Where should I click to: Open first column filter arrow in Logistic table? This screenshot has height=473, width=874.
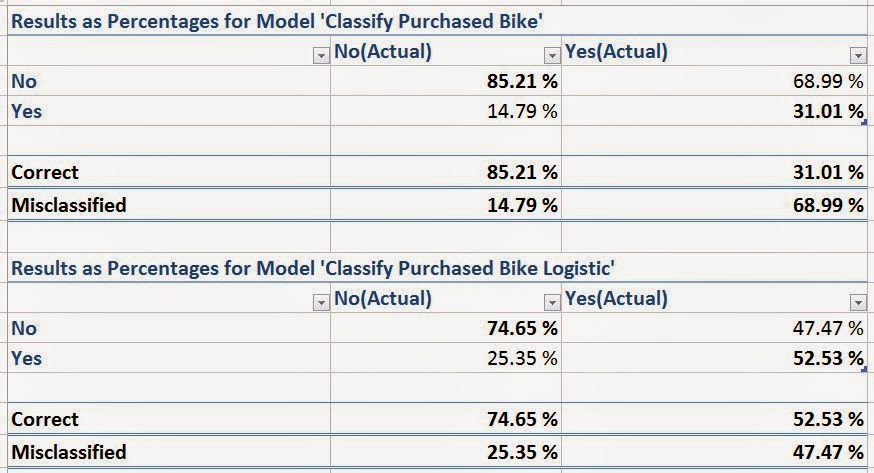point(320,302)
